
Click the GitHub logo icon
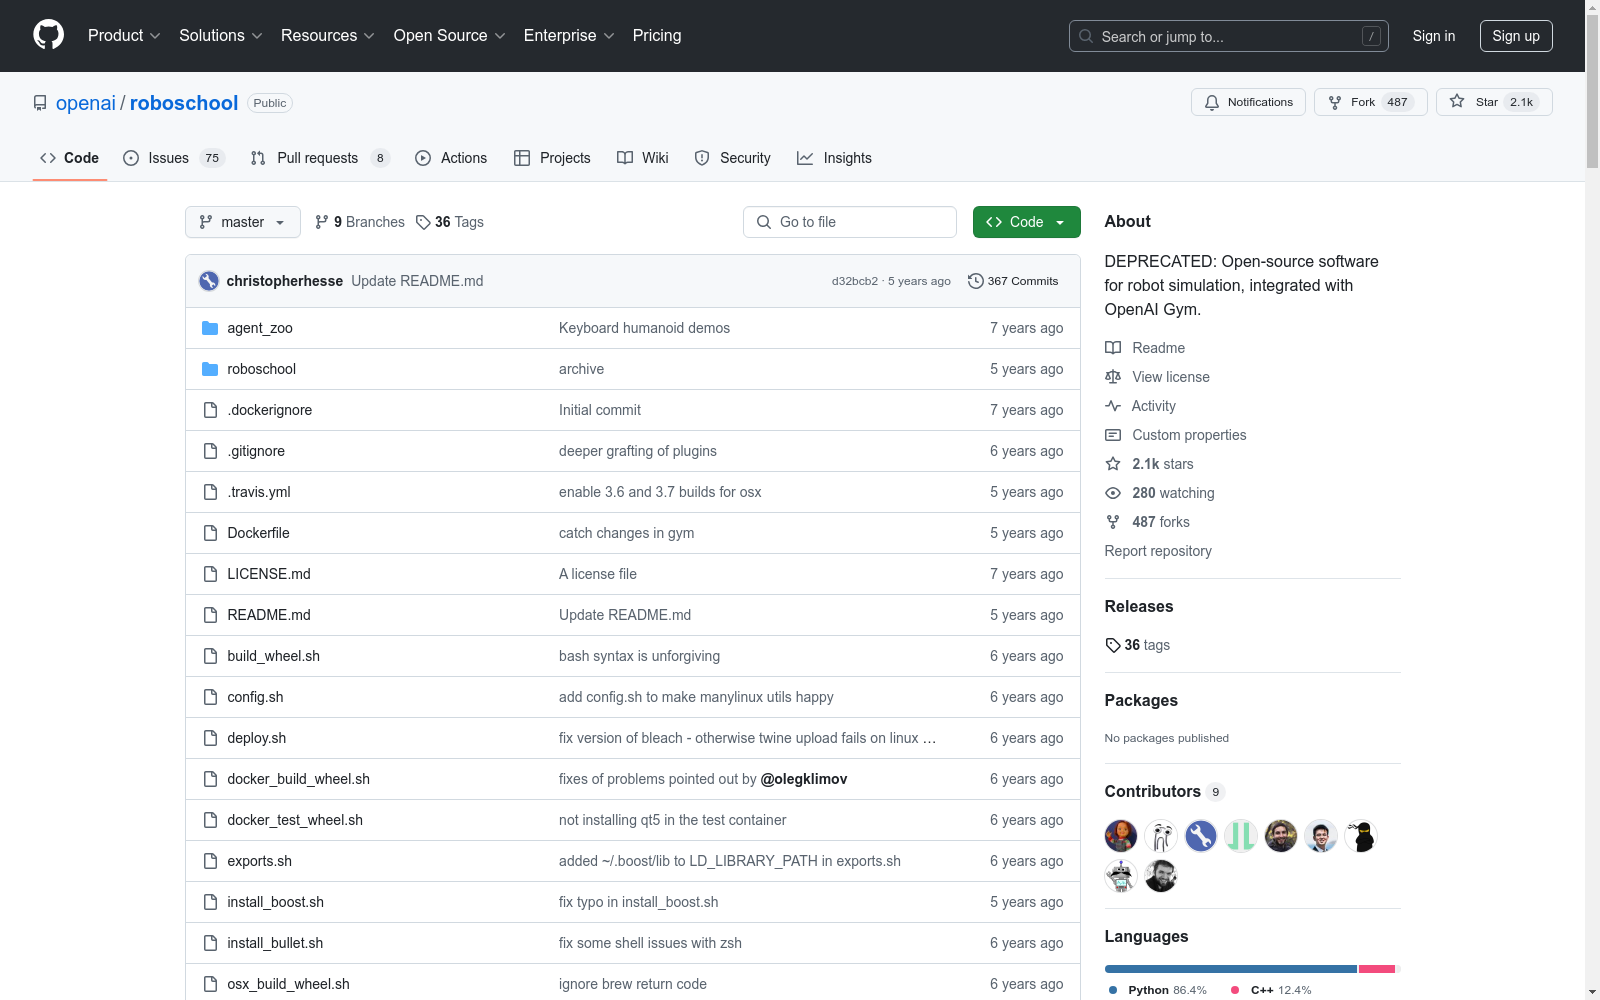pos(48,35)
